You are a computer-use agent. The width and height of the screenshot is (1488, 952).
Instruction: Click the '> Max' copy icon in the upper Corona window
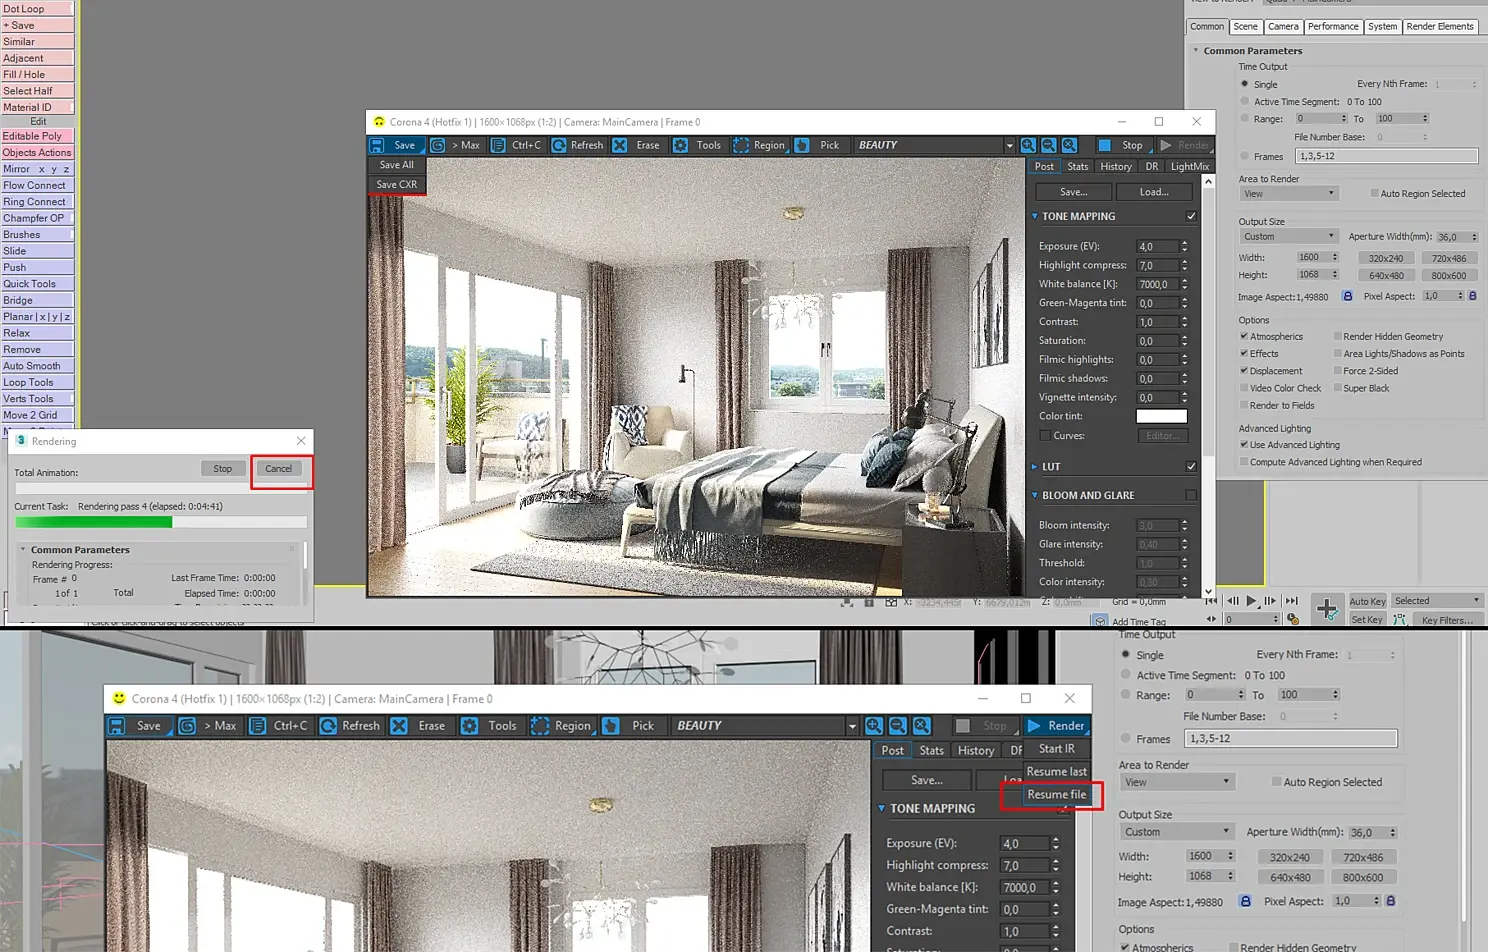coord(437,145)
